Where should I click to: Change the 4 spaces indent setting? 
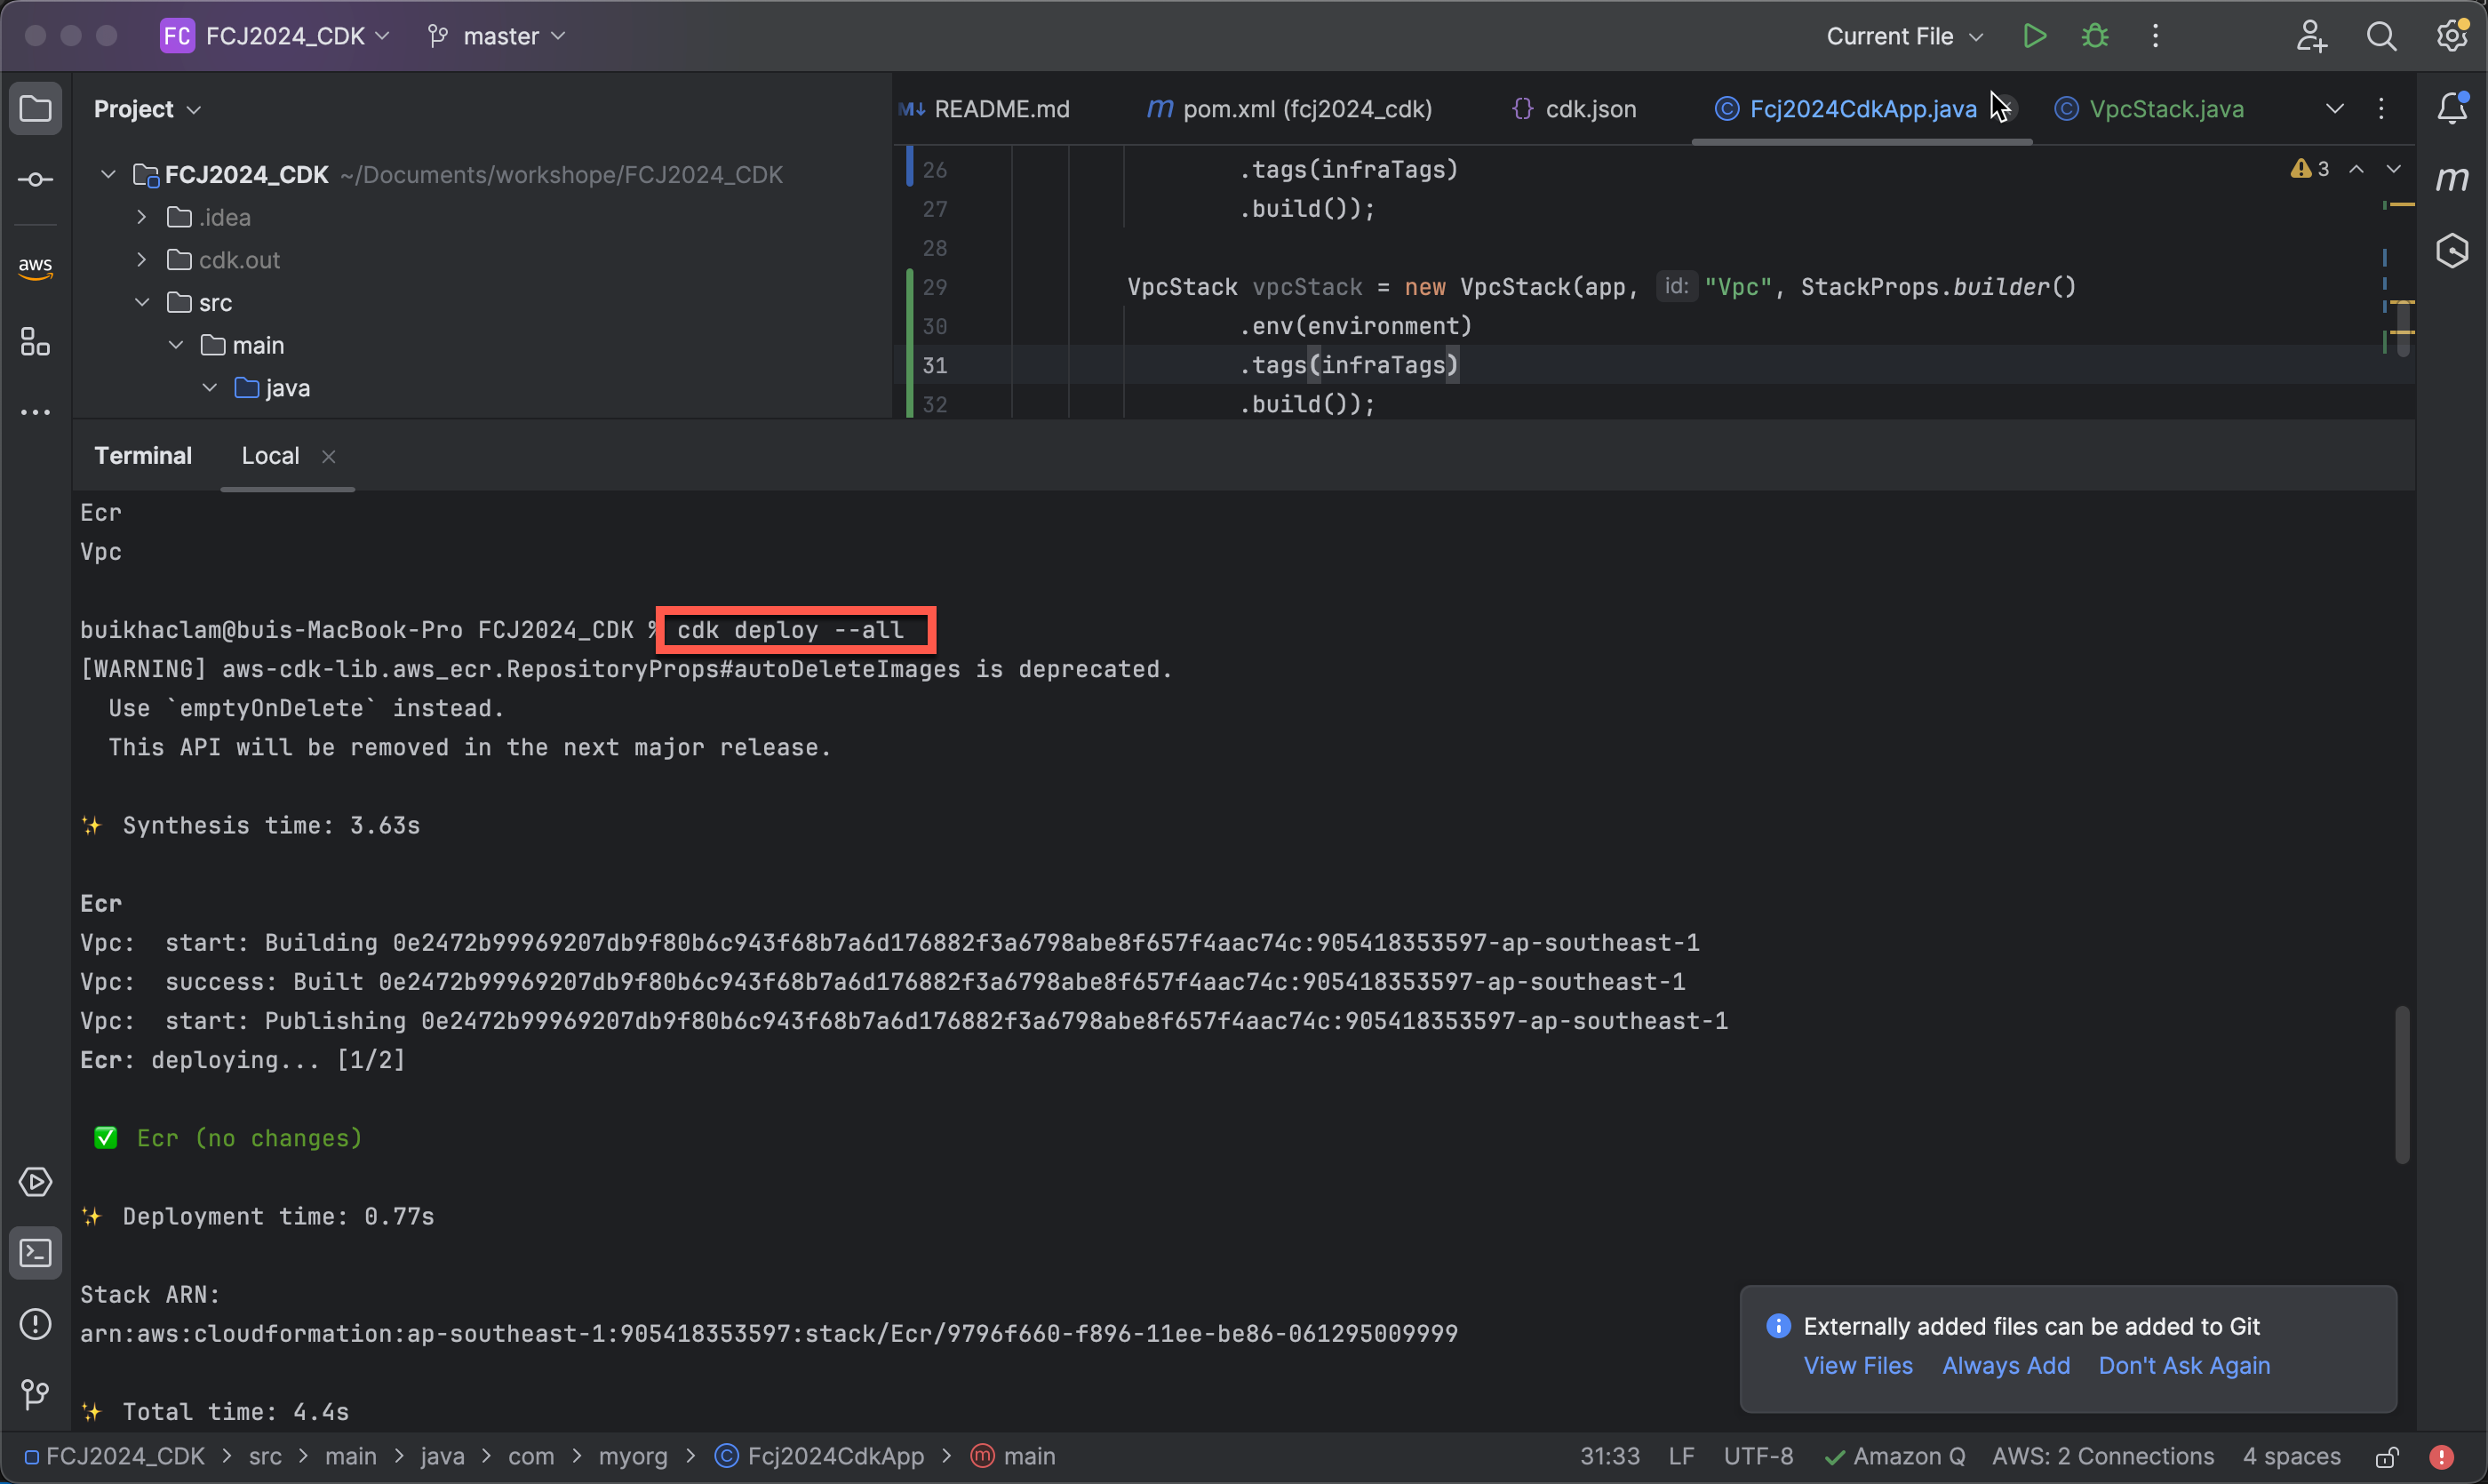pos(2291,1457)
